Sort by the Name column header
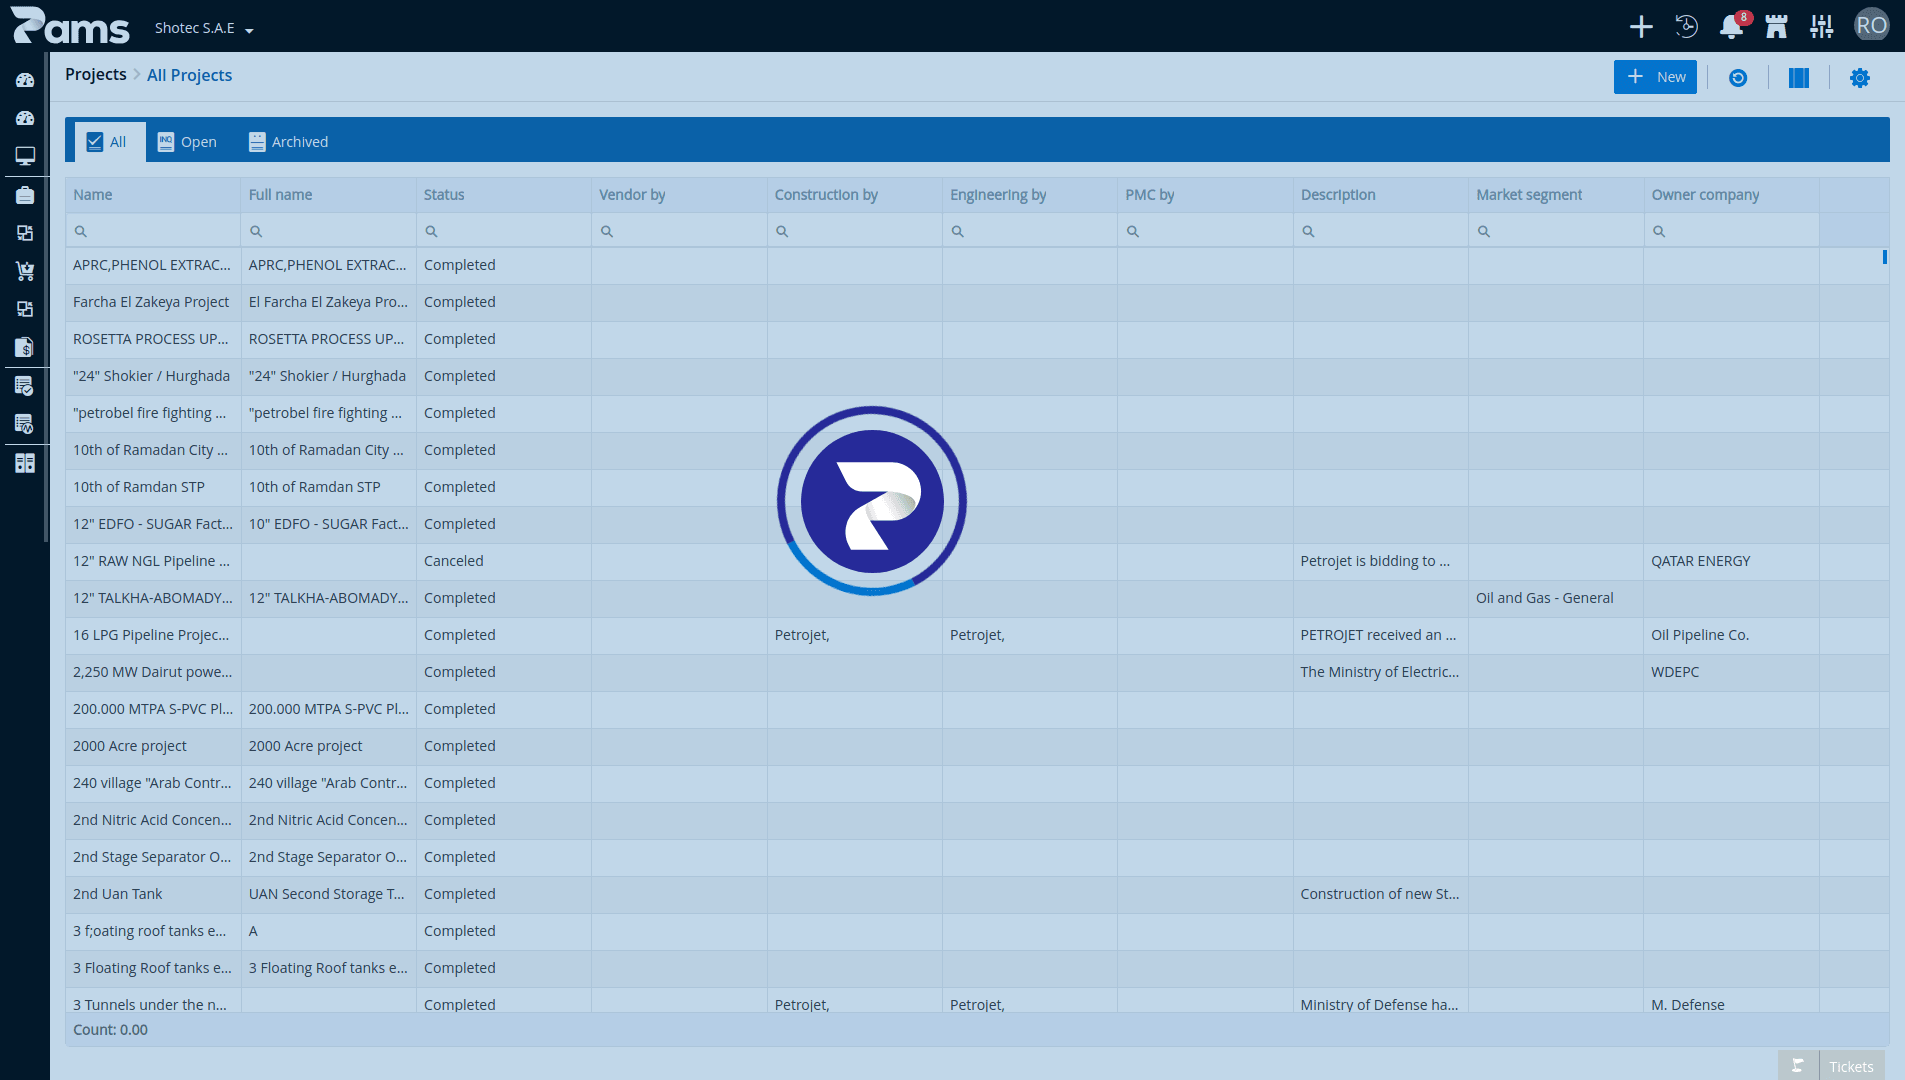The height and width of the screenshot is (1080, 1905). tap(153, 195)
